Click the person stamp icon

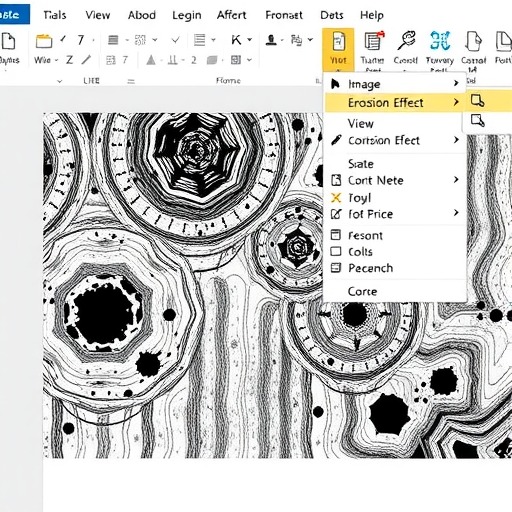pos(271,40)
